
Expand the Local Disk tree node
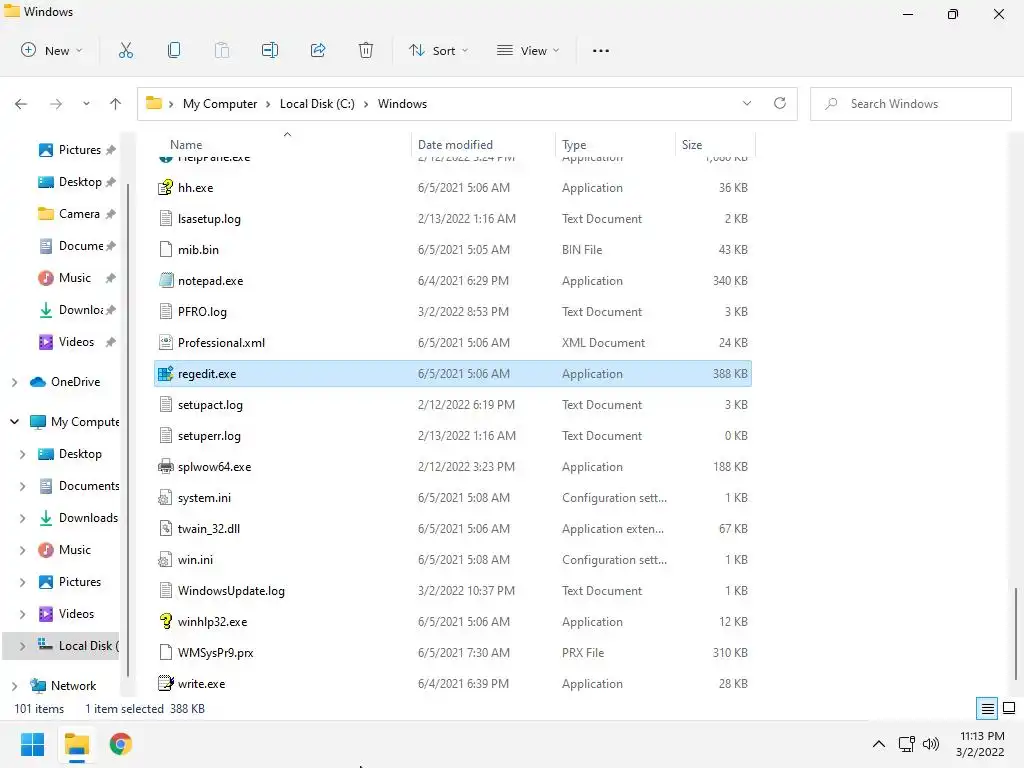[x=22, y=646]
